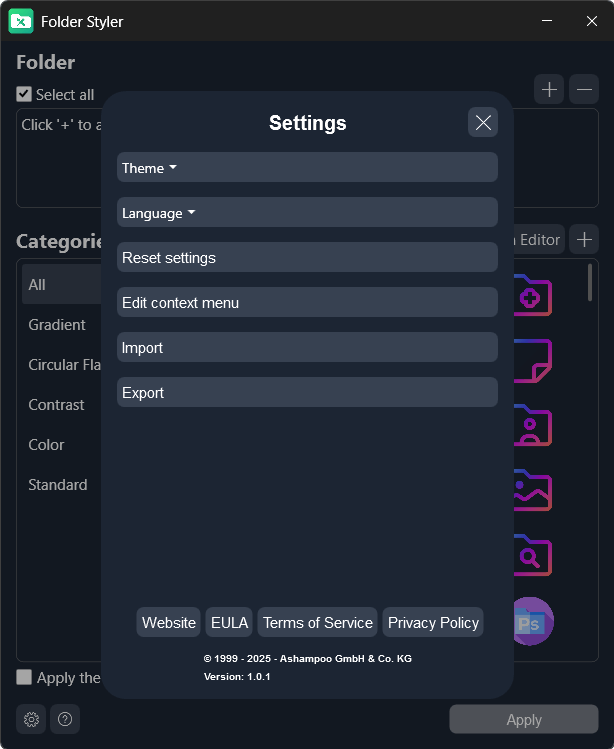Expand the Language dropdown
This screenshot has height=749, width=614.
click(307, 213)
